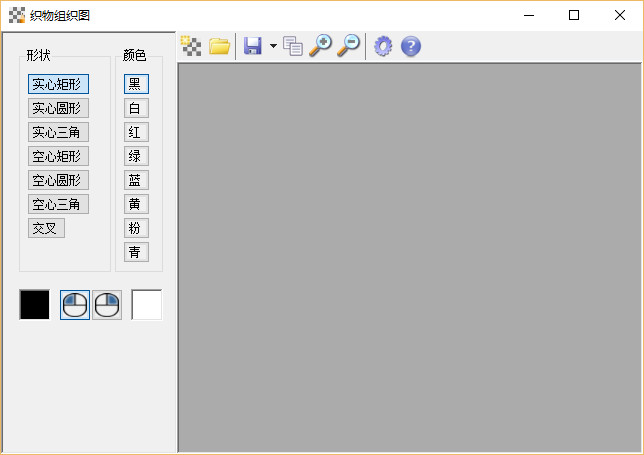
Task: Choose the 实心圆形 shape button
Action: 58,108
